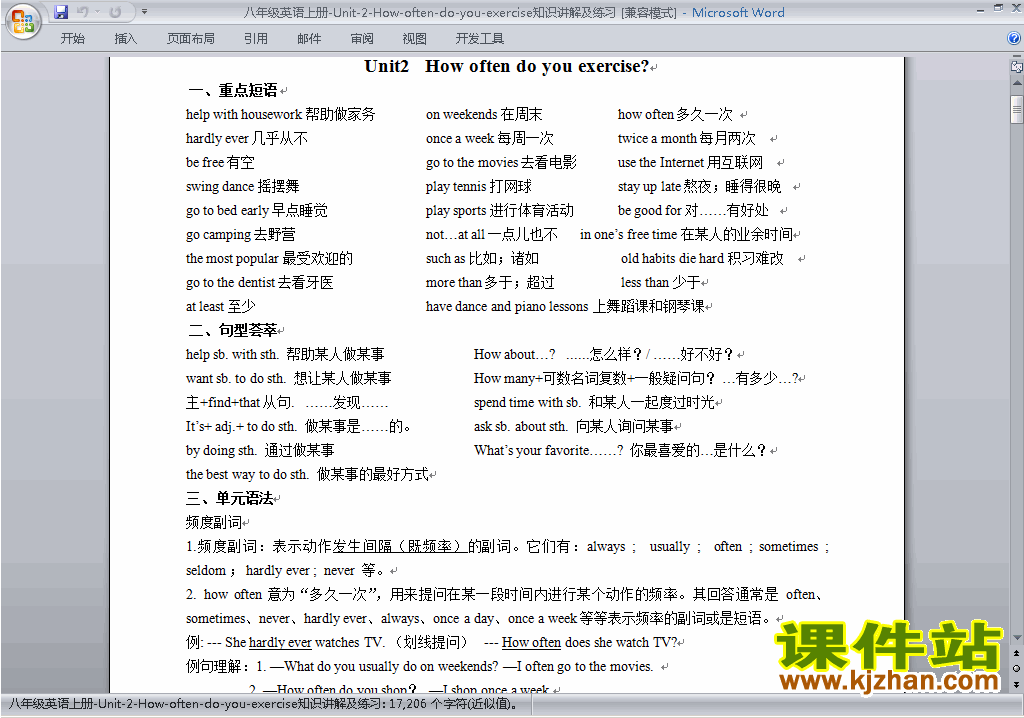Click the phrase "stay up late 熬夜"
Viewport: 1024px width, 718px height.
pyautogui.click(x=664, y=186)
